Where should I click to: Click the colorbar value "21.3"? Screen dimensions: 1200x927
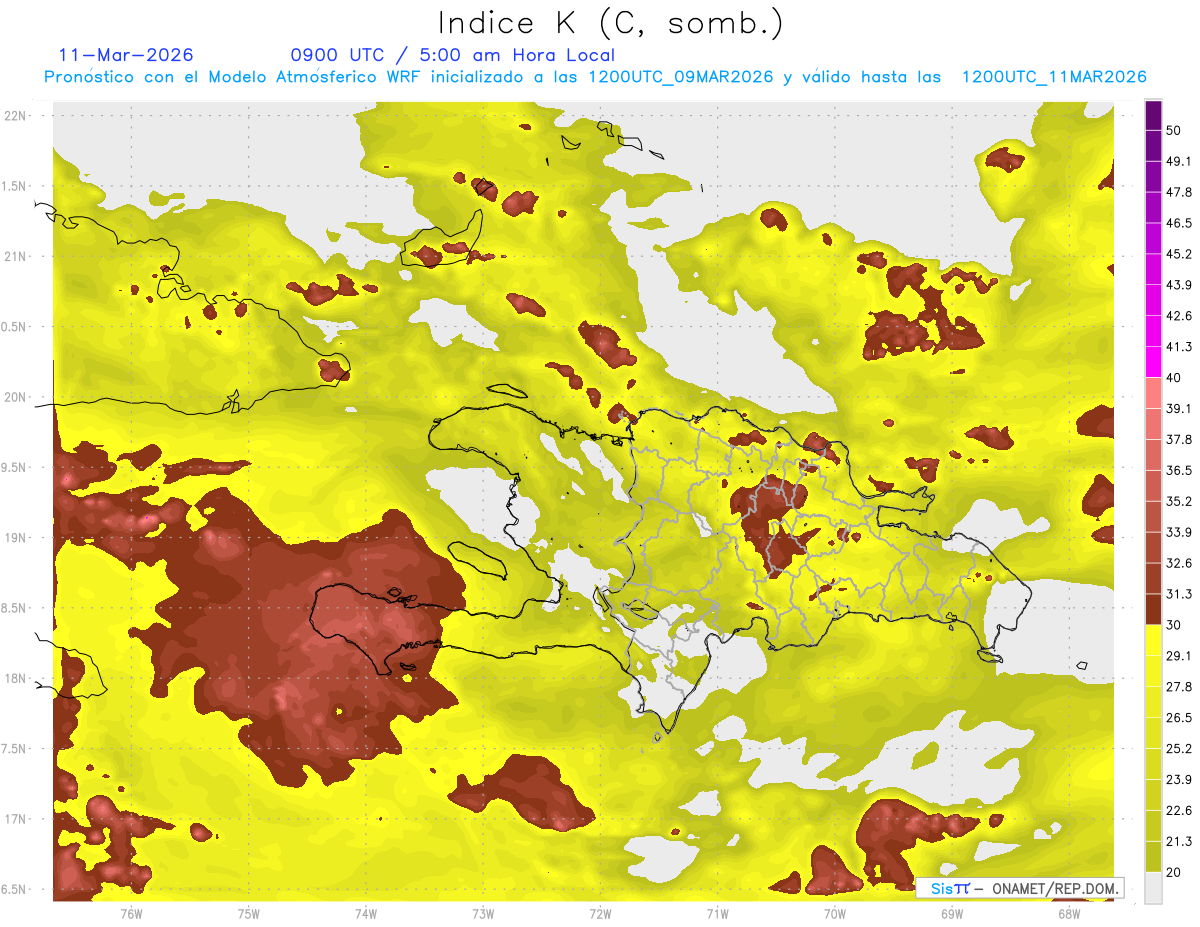click(1178, 841)
